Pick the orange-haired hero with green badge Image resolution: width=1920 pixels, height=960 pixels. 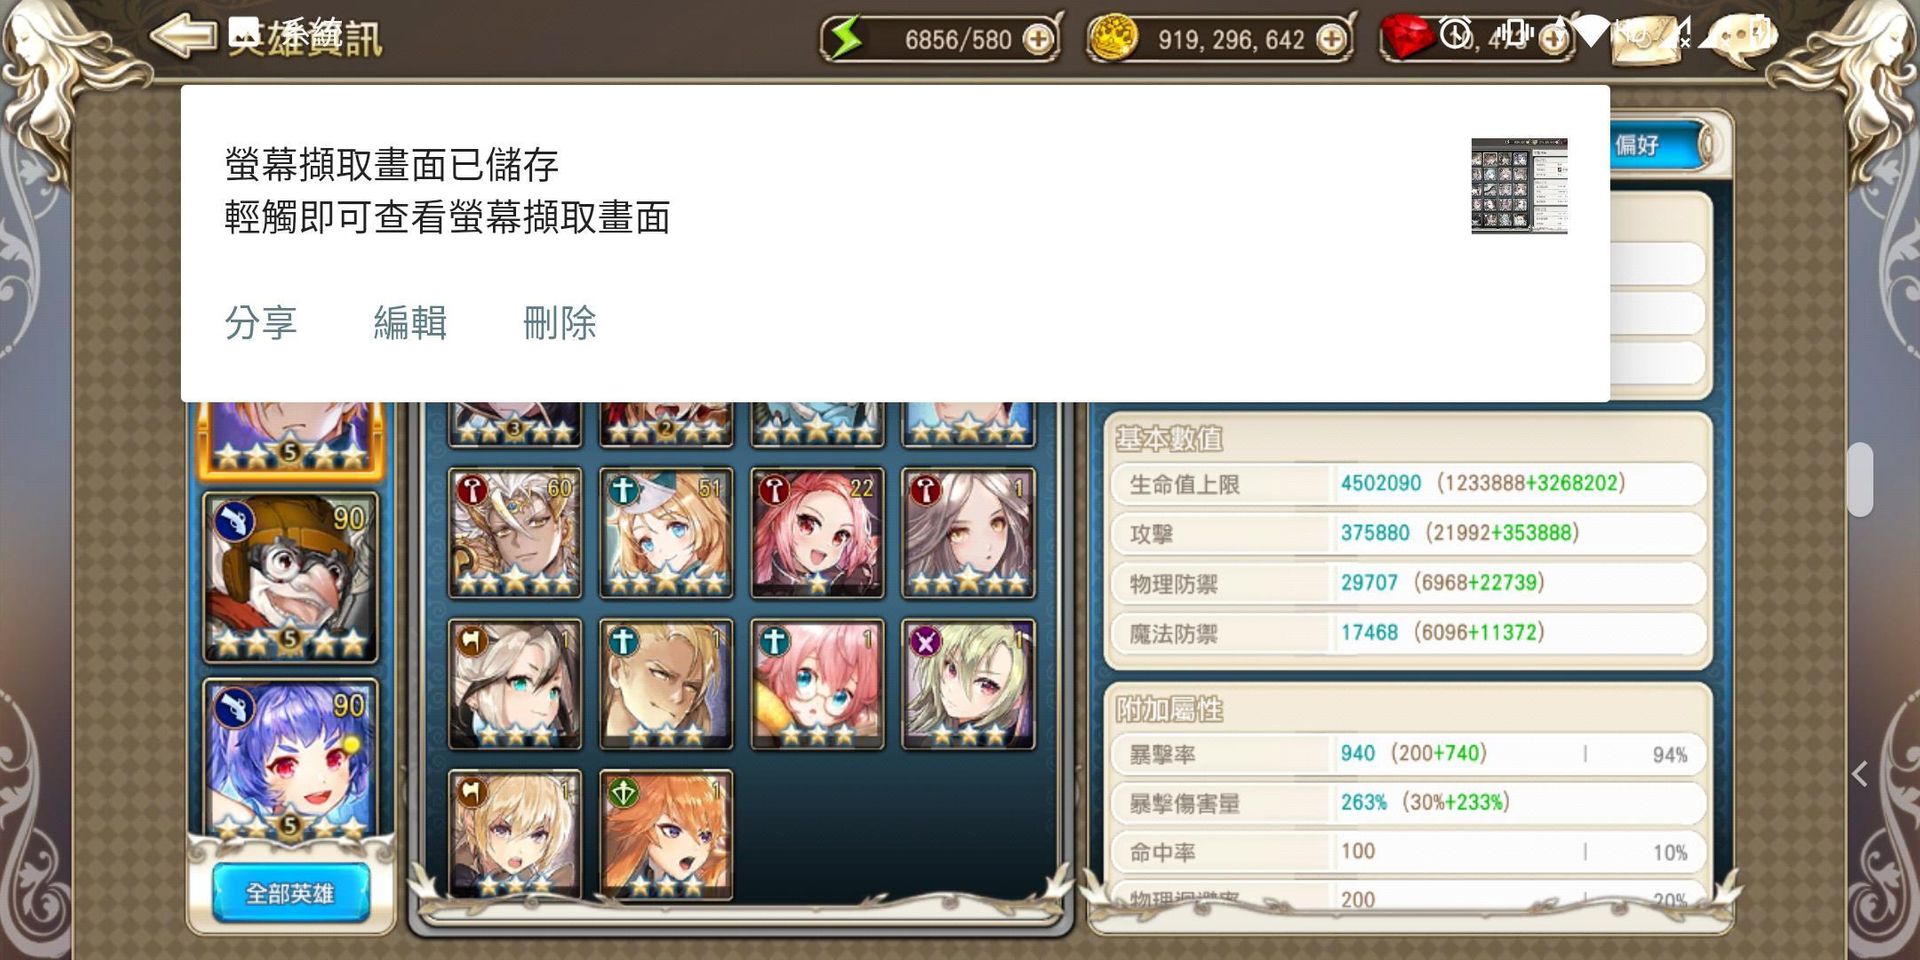[x=666, y=834]
